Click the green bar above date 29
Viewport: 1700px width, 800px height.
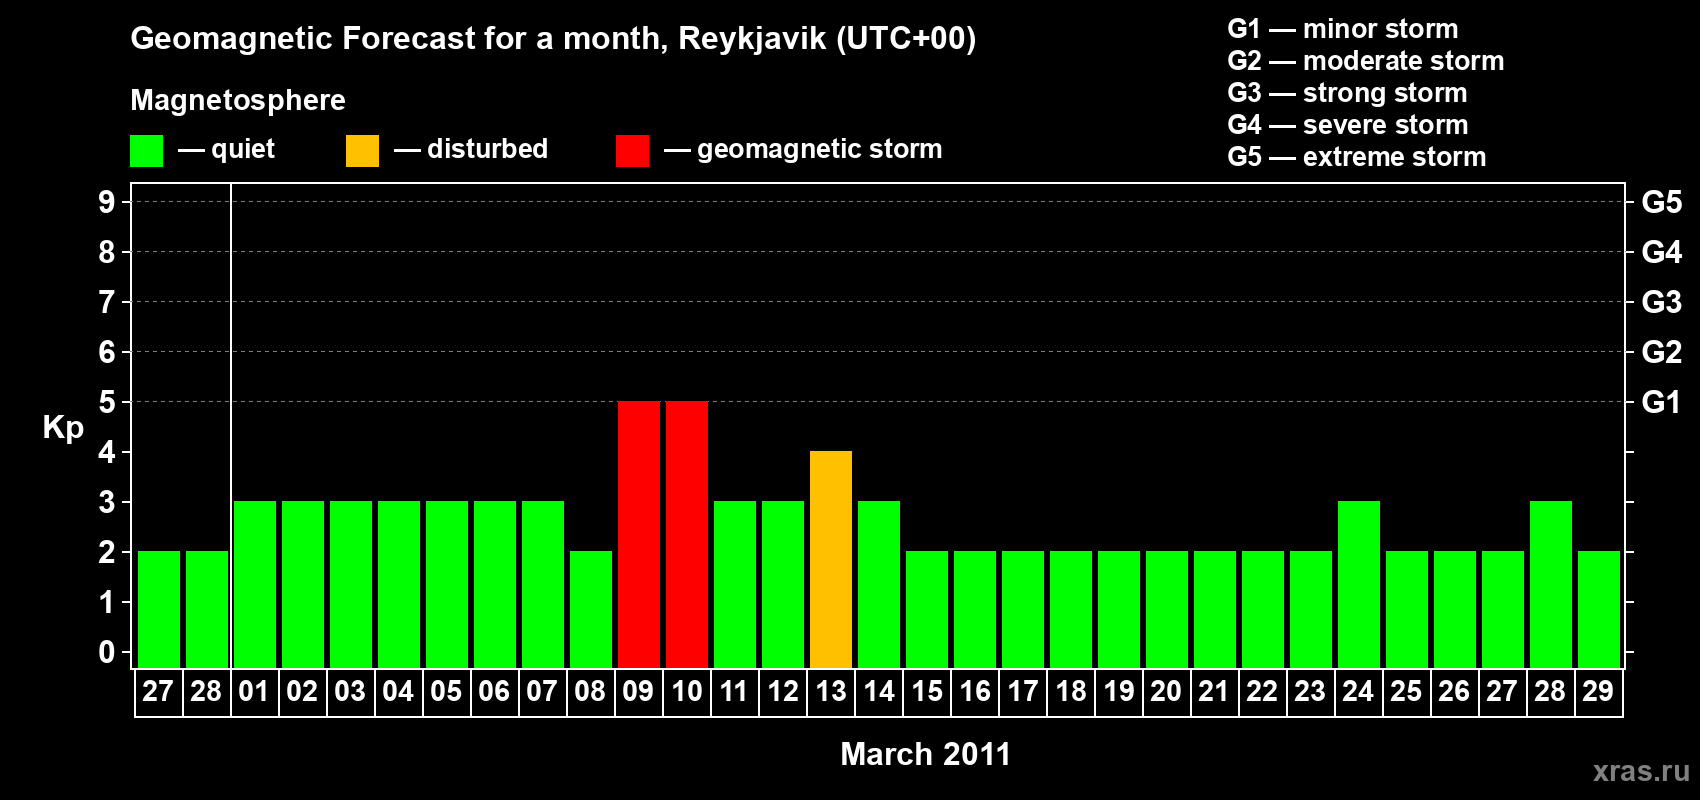1599,609
